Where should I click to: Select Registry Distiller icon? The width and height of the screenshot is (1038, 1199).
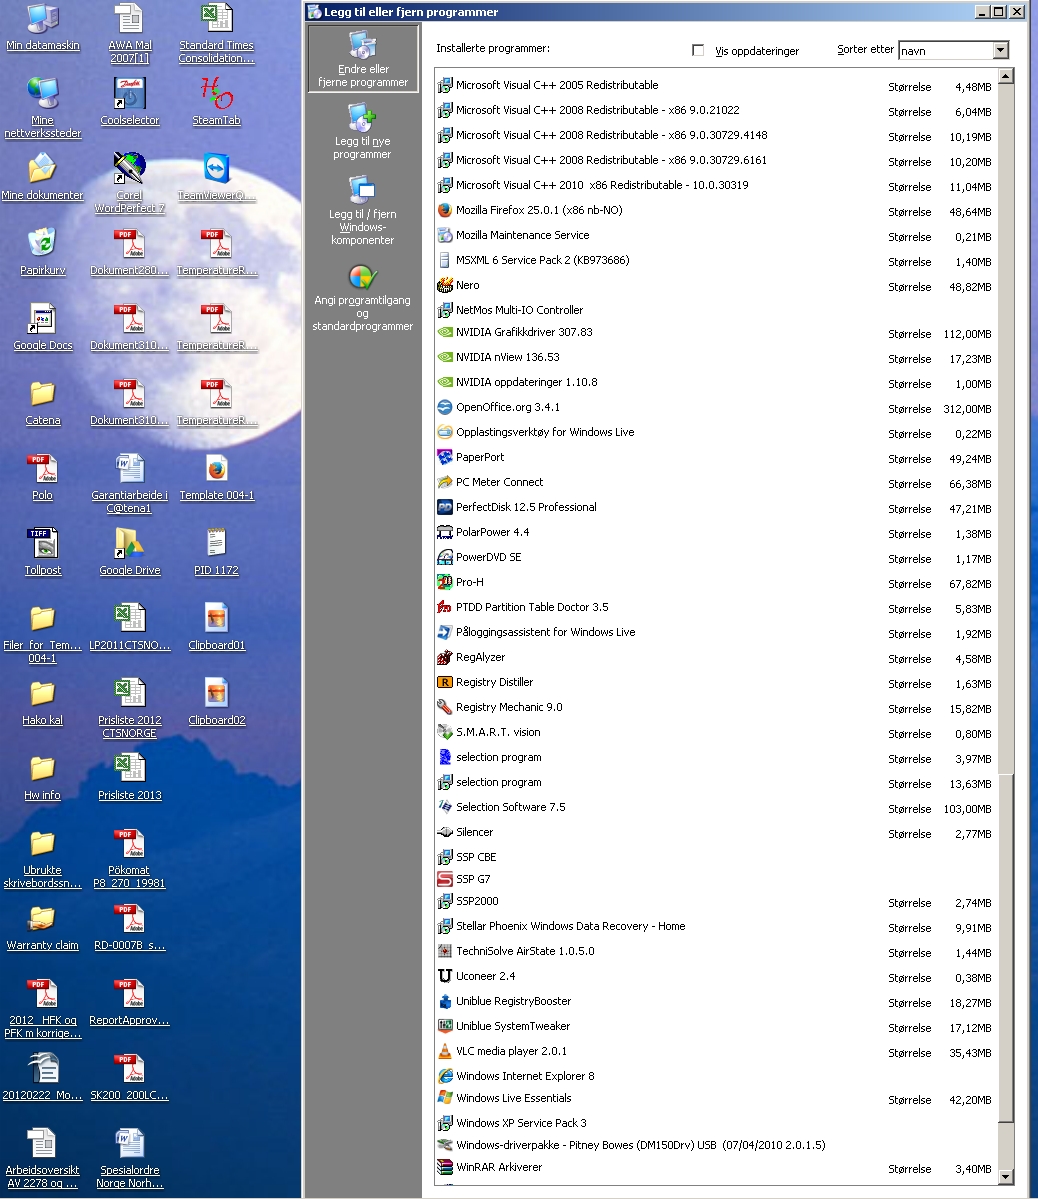444,682
